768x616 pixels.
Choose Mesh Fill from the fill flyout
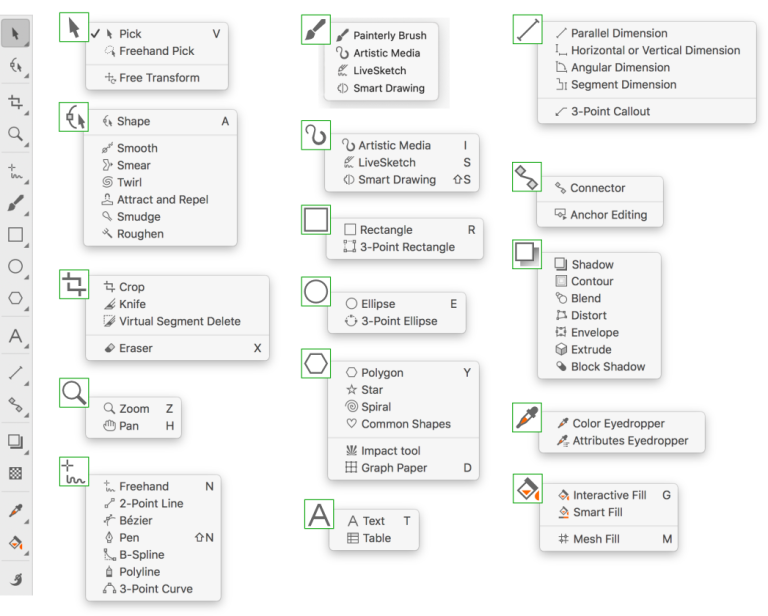click(x=595, y=539)
